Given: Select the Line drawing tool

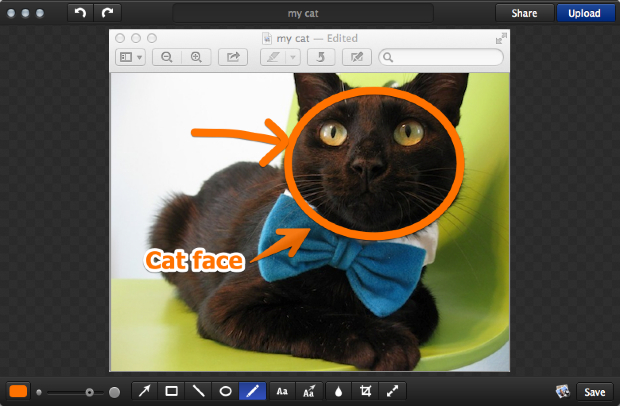Looking at the screenshot, I should coord(198,391).
